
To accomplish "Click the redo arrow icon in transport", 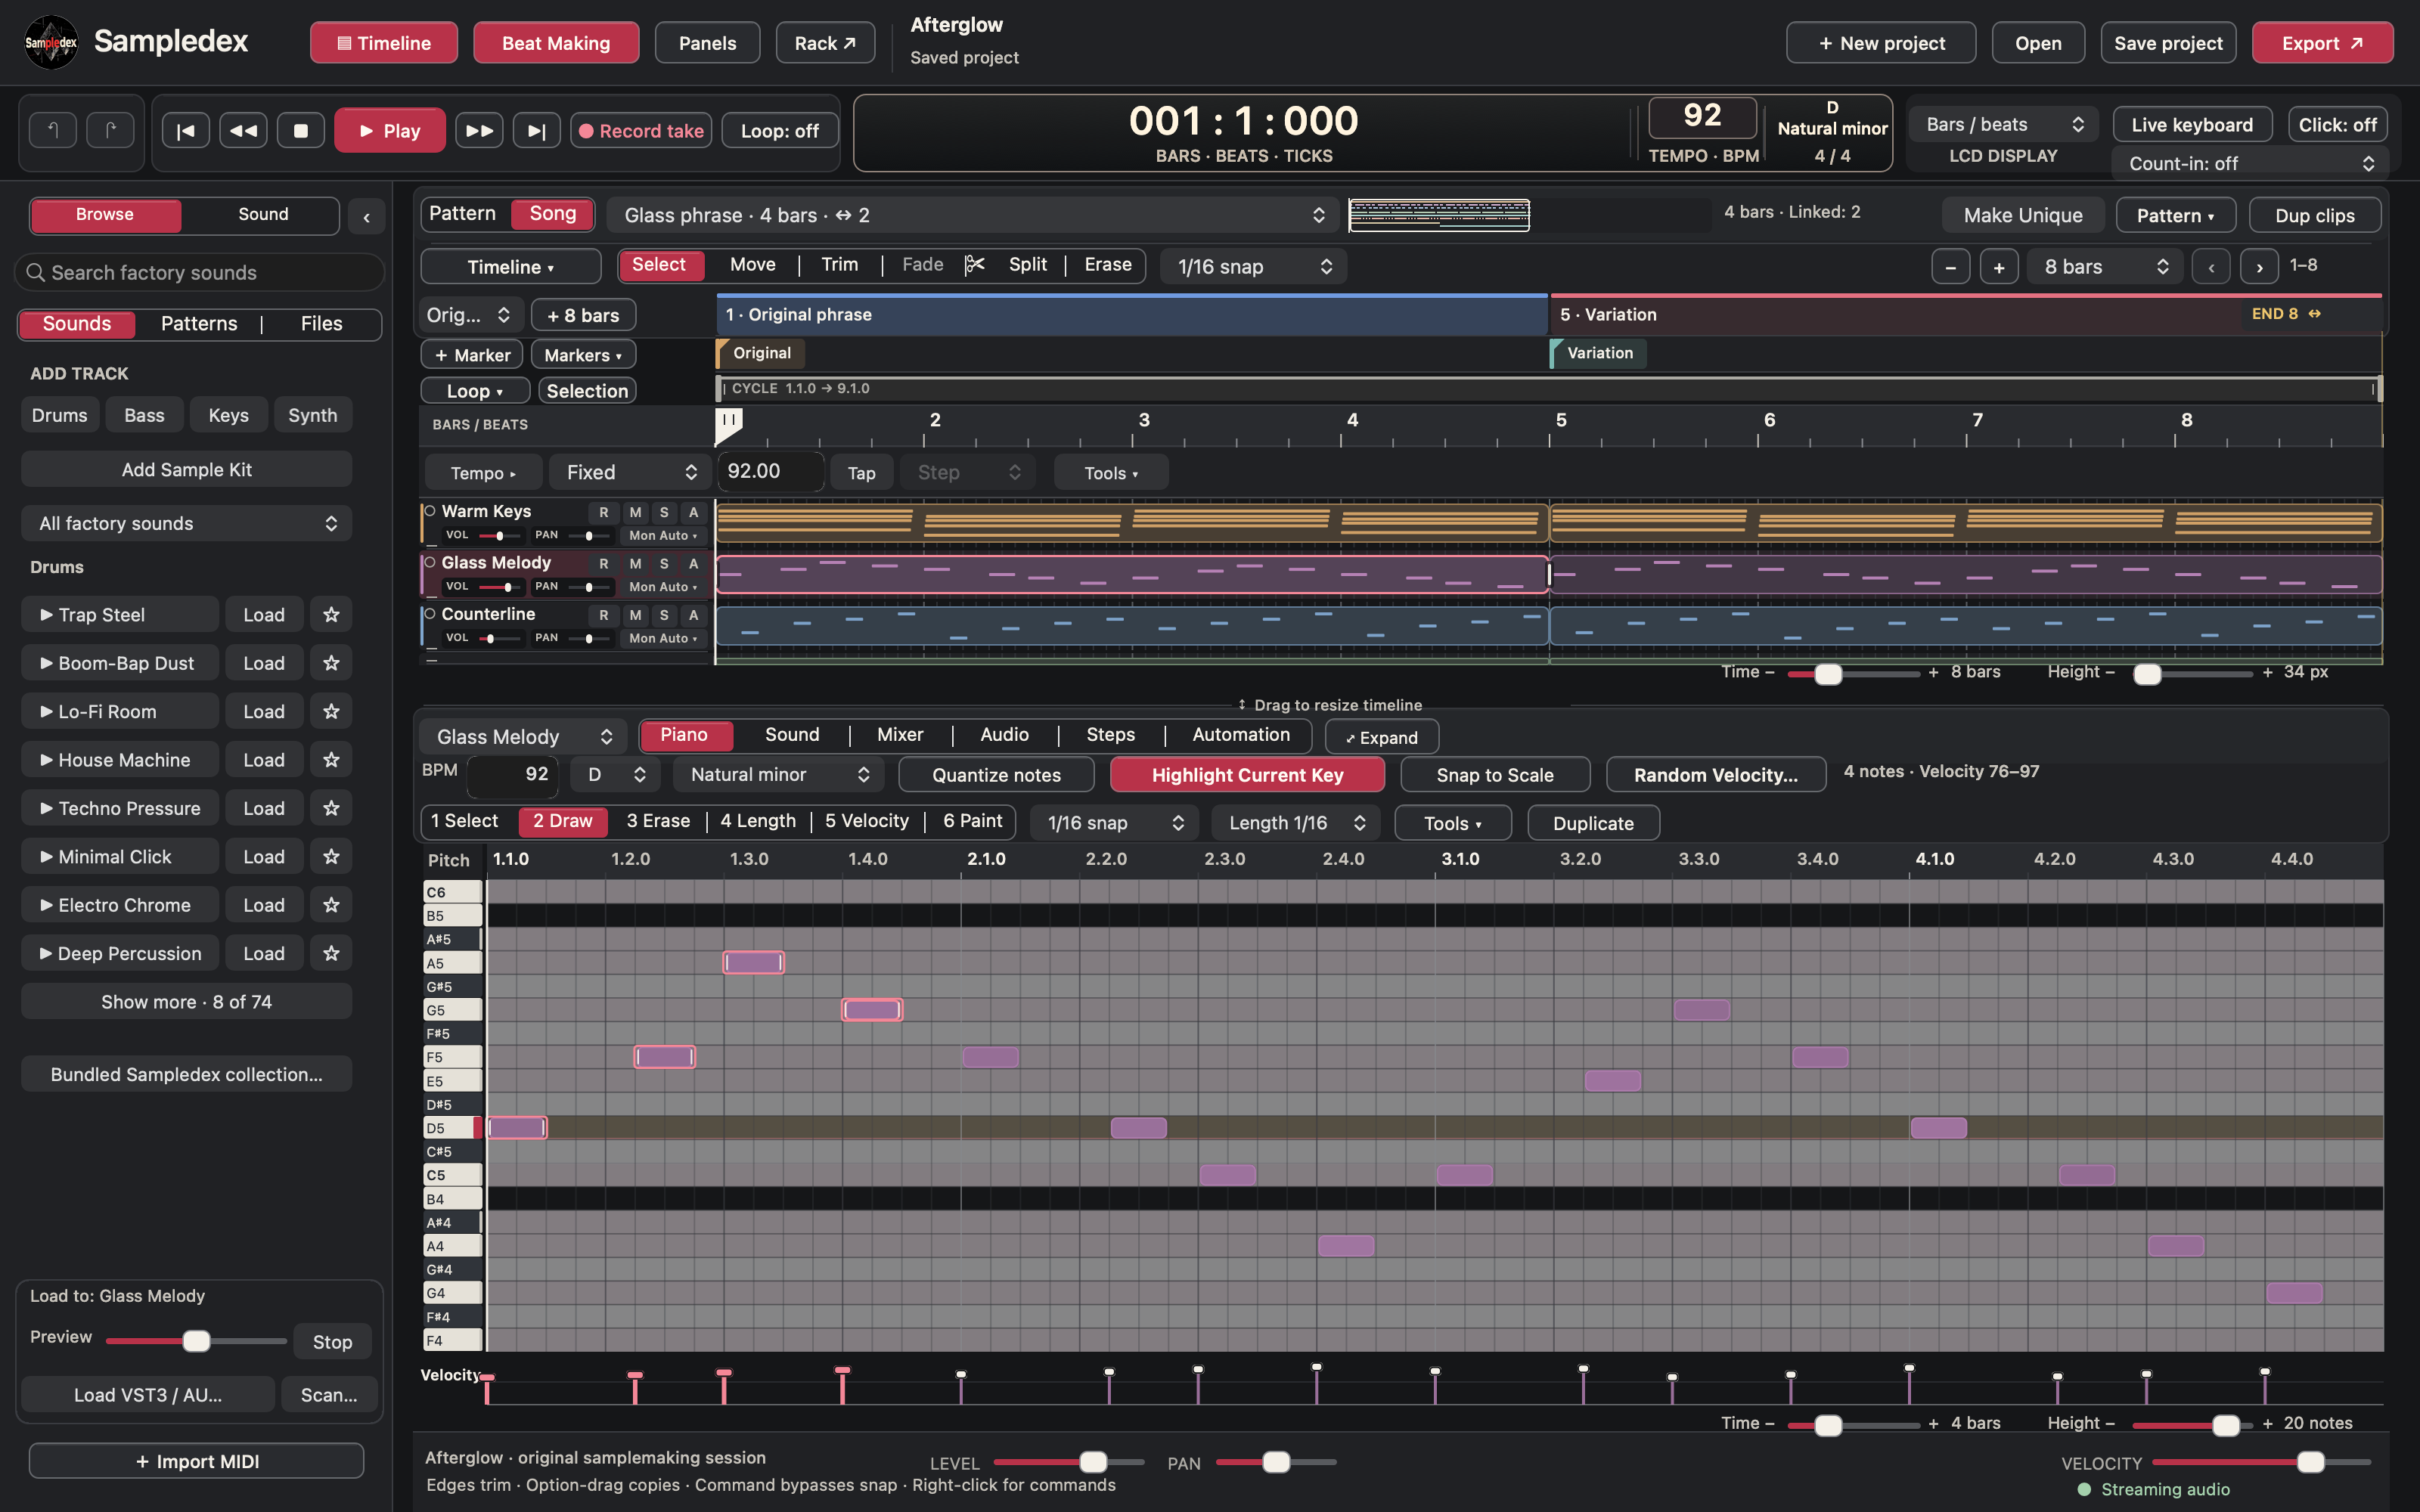I will coord(110,130).
